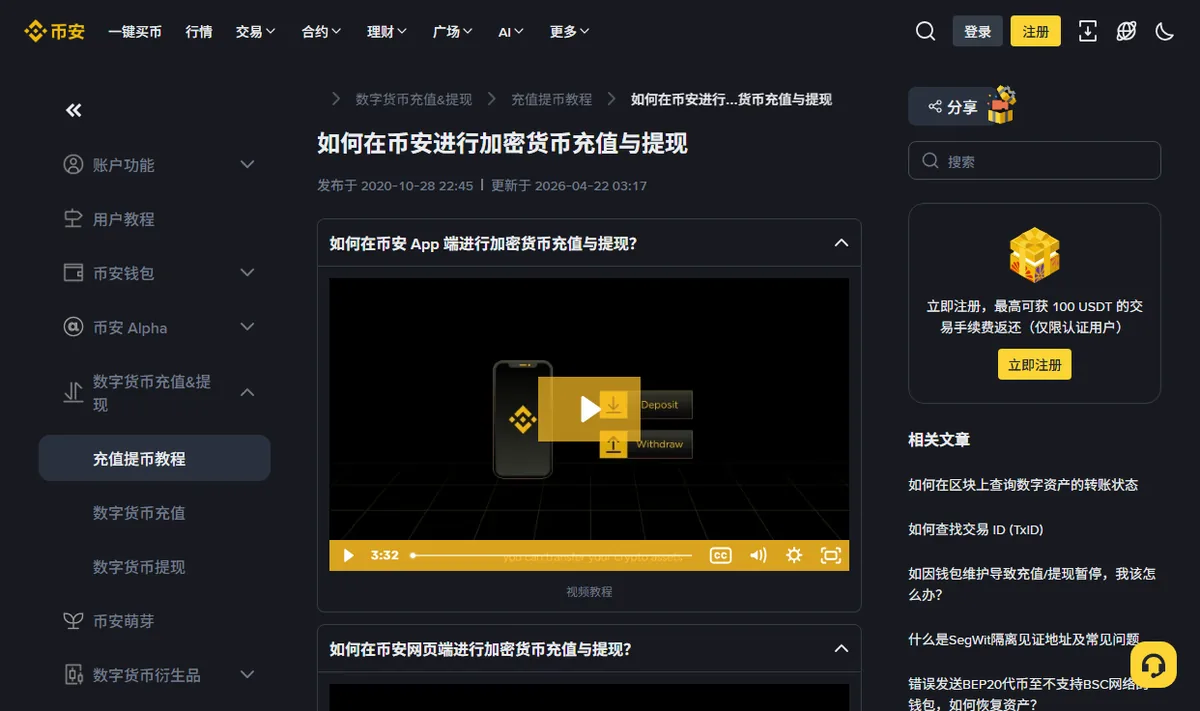Open the language globe icon
Screen dimensions: 1200x711
pos(1126,31)
